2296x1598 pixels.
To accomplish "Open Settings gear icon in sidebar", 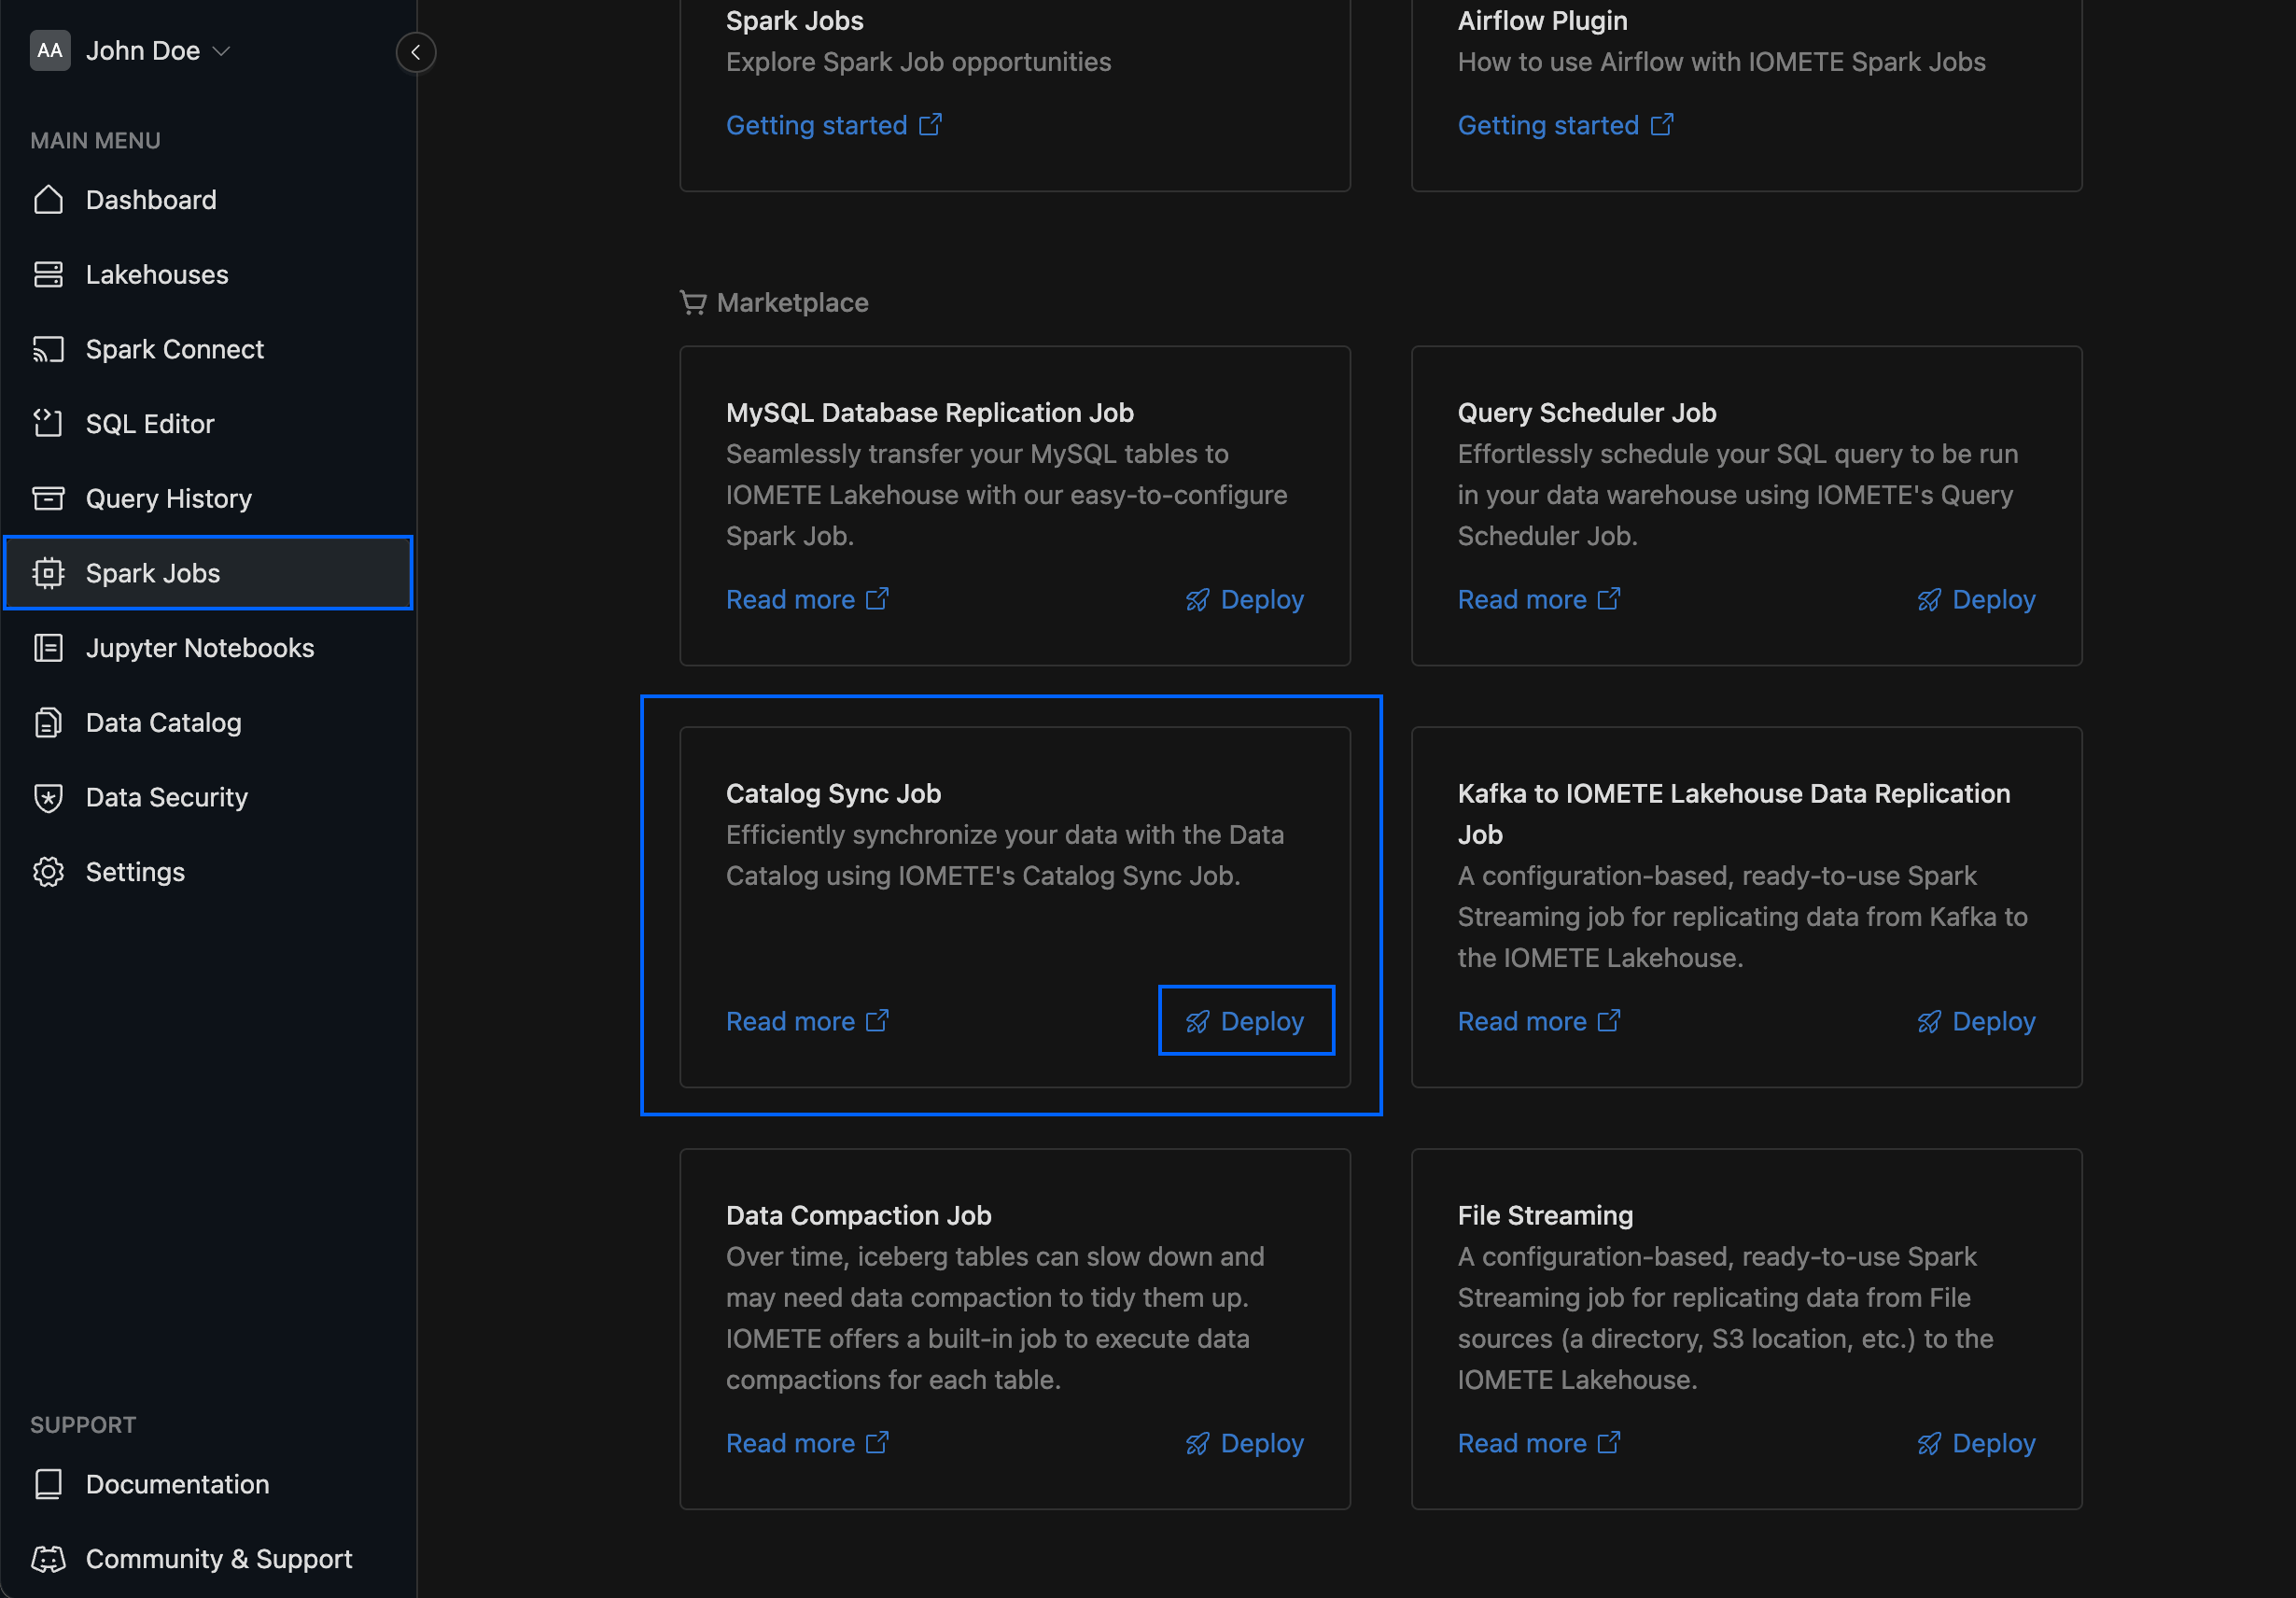I will tap(48, 872).
